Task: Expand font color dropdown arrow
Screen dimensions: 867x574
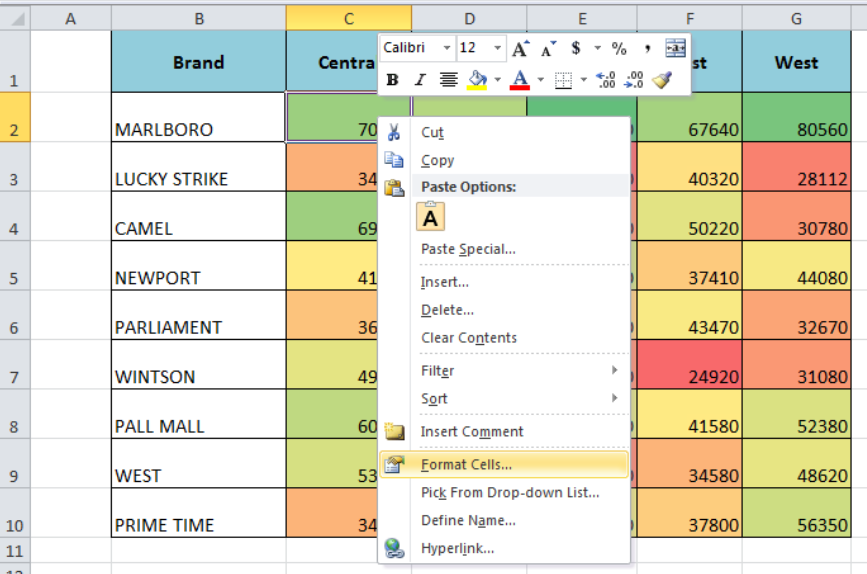Action: click(540, 80)
